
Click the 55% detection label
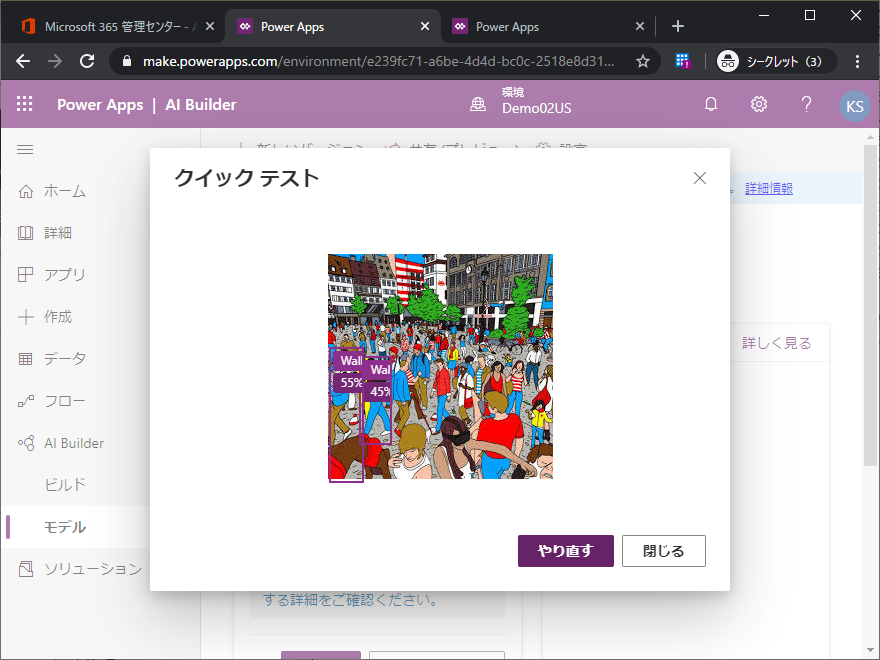(350, 383)
